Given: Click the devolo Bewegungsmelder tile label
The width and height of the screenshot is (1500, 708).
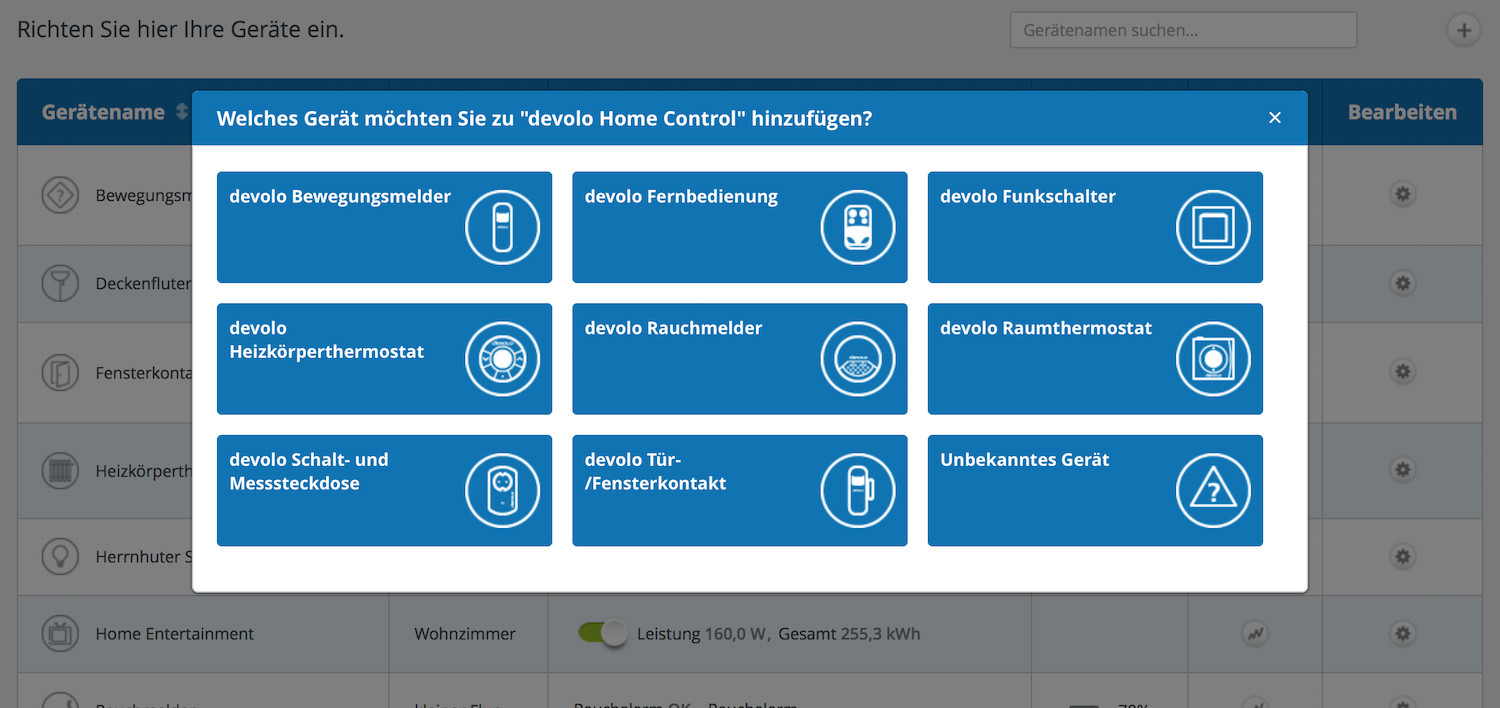Looking at the screenshot, I should click(x=340, y=197).
